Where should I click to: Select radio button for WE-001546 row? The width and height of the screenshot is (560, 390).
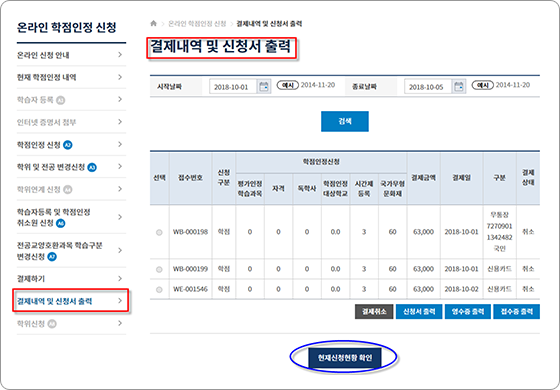(x=159, y=290)
